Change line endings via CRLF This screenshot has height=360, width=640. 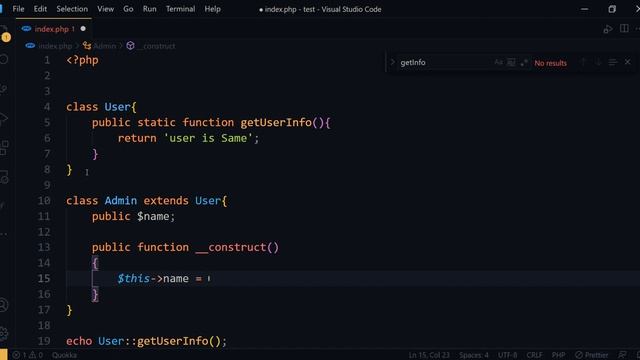click(534, 355)
